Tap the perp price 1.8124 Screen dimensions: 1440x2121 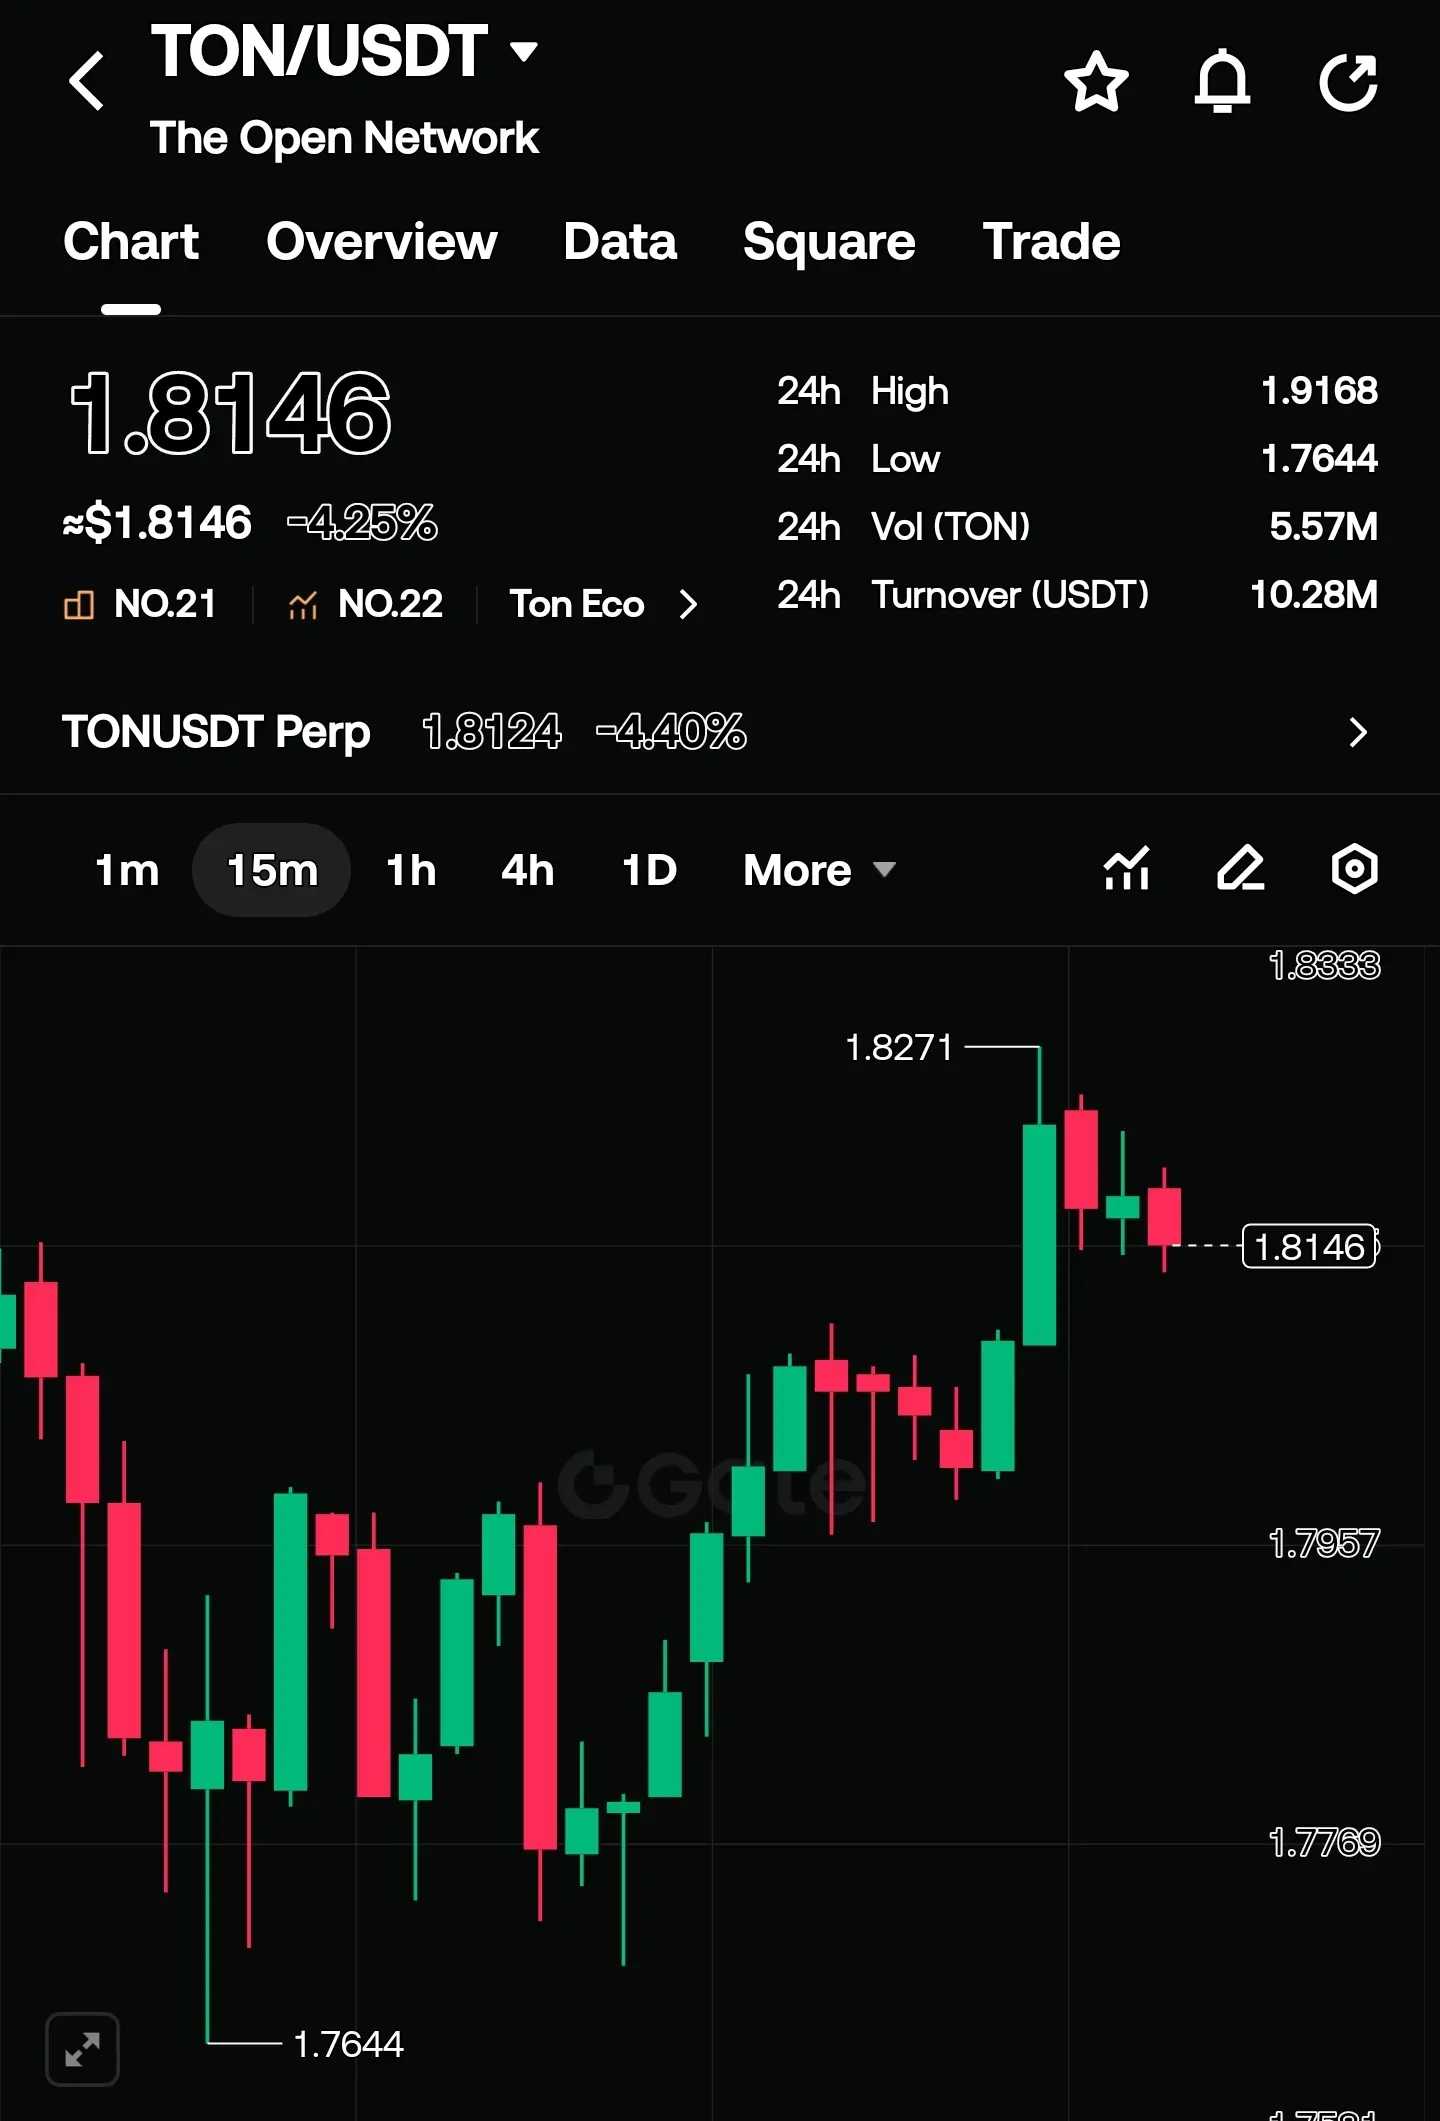point(492,732)
